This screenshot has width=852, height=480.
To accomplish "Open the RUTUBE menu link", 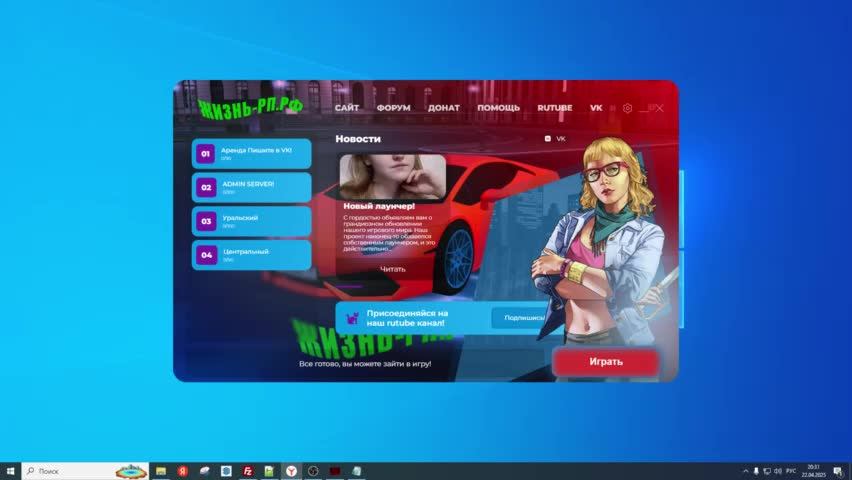I will pos(555,108).
